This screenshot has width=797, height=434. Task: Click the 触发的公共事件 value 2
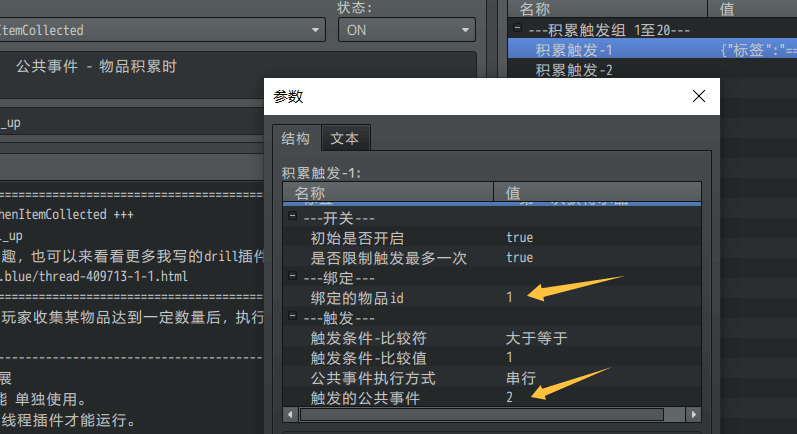click(510, 398)
